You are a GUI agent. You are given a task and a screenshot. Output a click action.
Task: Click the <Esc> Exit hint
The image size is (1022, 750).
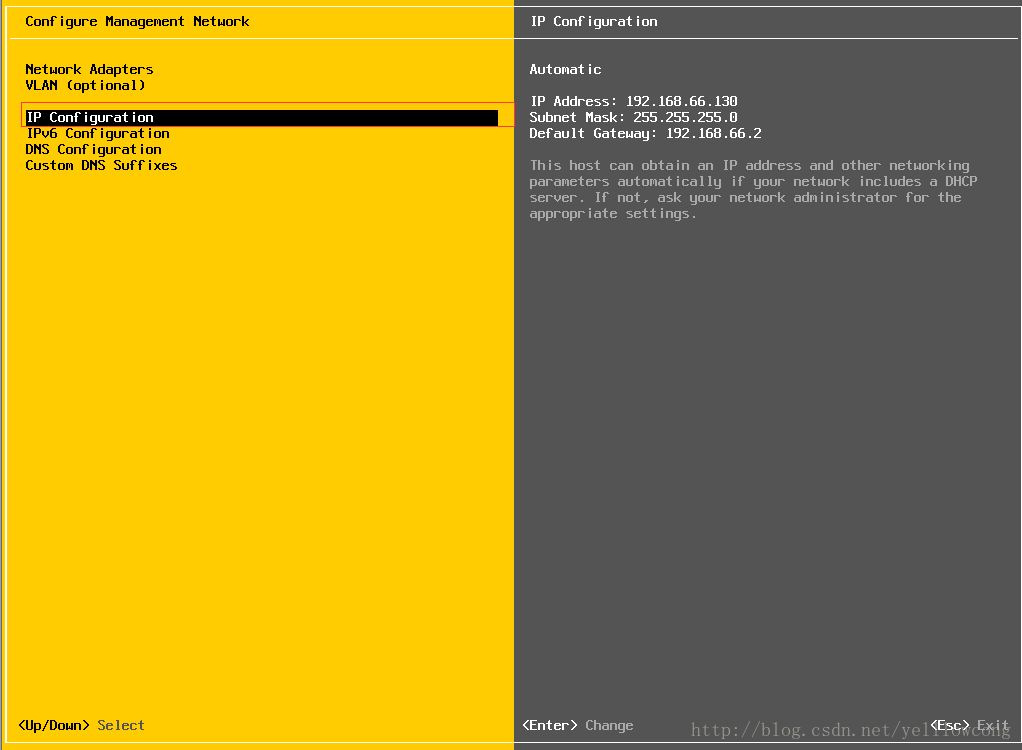pos(970,725)
